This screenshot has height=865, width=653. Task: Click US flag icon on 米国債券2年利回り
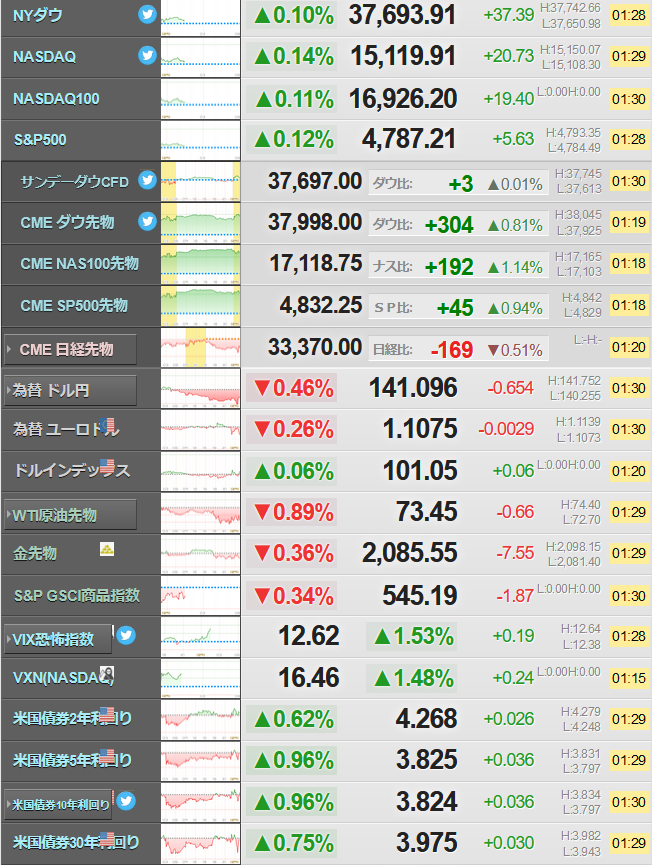point(107,714)
